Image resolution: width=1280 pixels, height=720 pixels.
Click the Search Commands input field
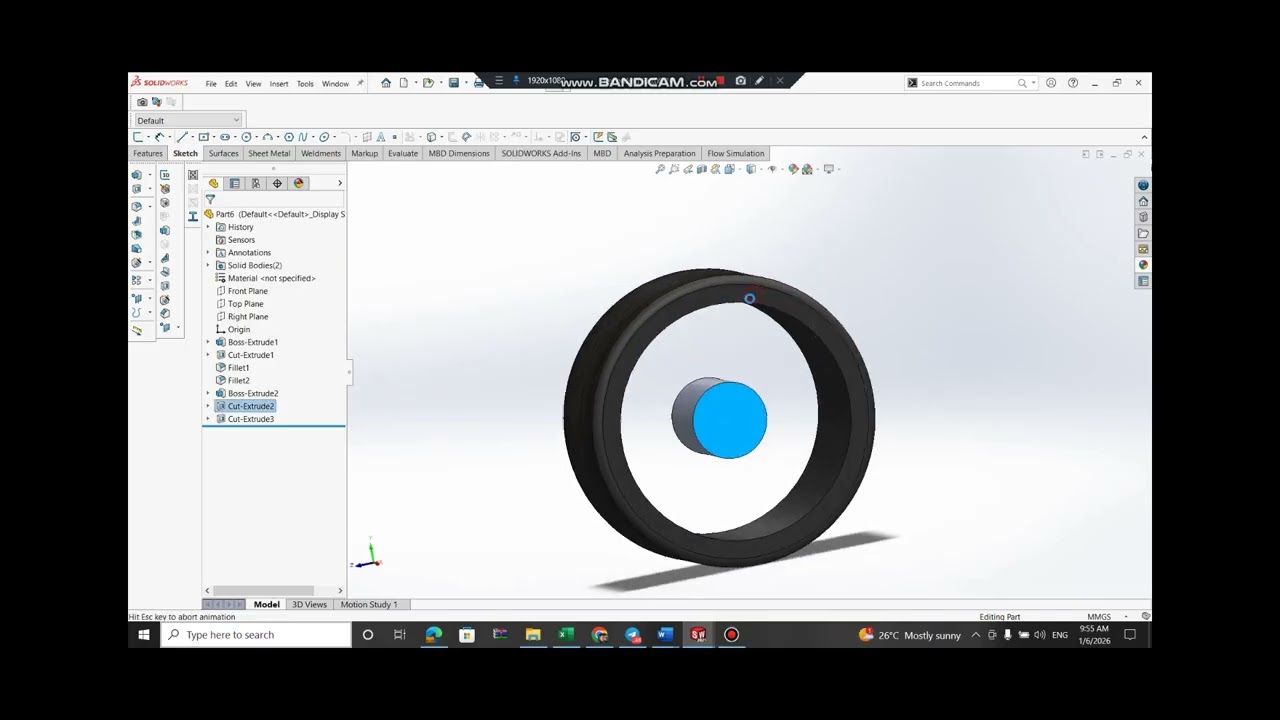point(966,83)
